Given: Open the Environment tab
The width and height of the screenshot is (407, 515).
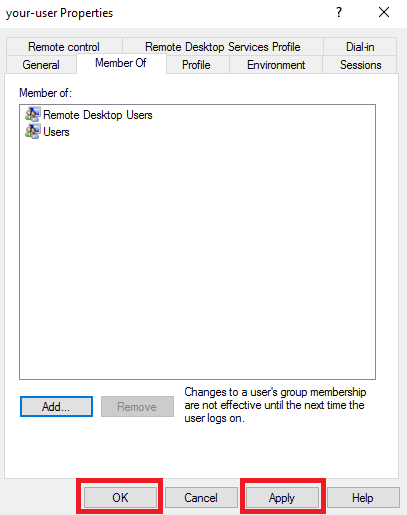Looking at the screenshot, I should pyautogui.click(x=276, y=65).
